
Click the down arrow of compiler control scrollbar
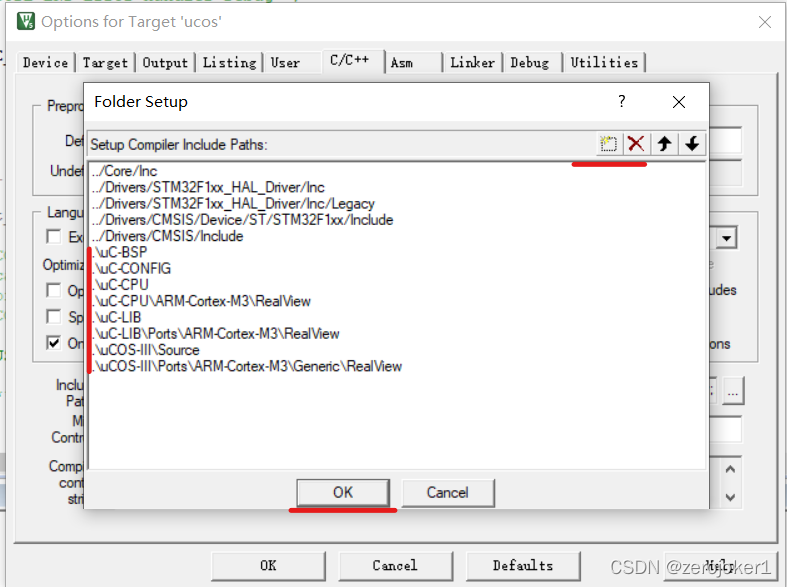(730, 497)
